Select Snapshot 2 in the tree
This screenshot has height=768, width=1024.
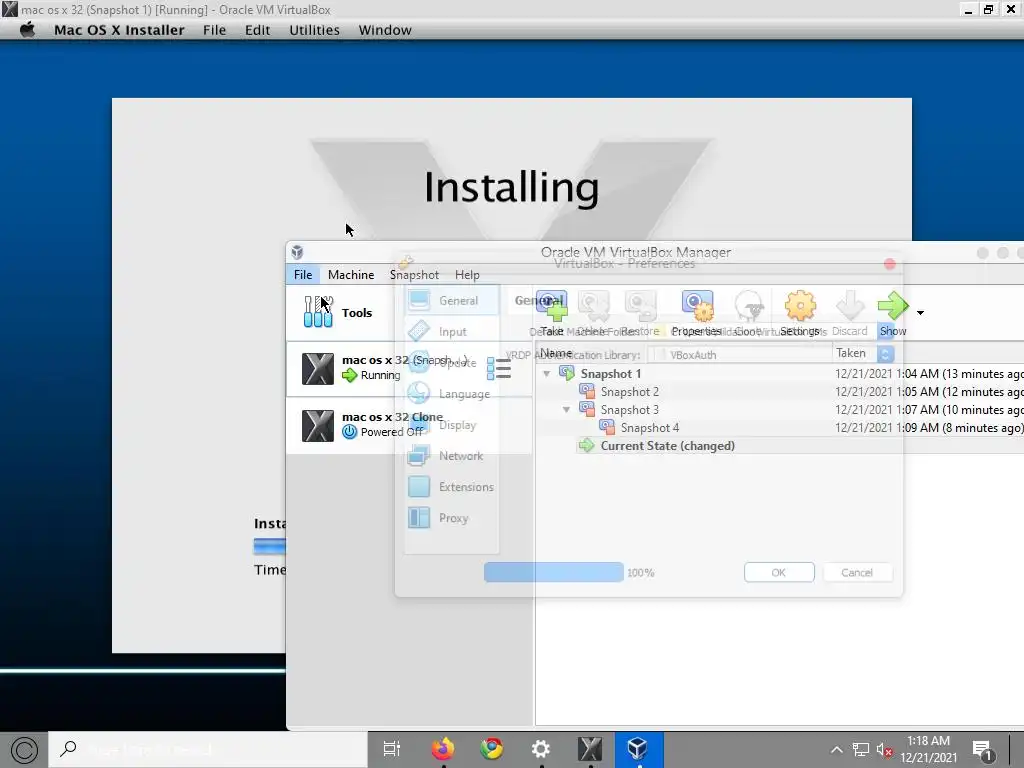630,392
